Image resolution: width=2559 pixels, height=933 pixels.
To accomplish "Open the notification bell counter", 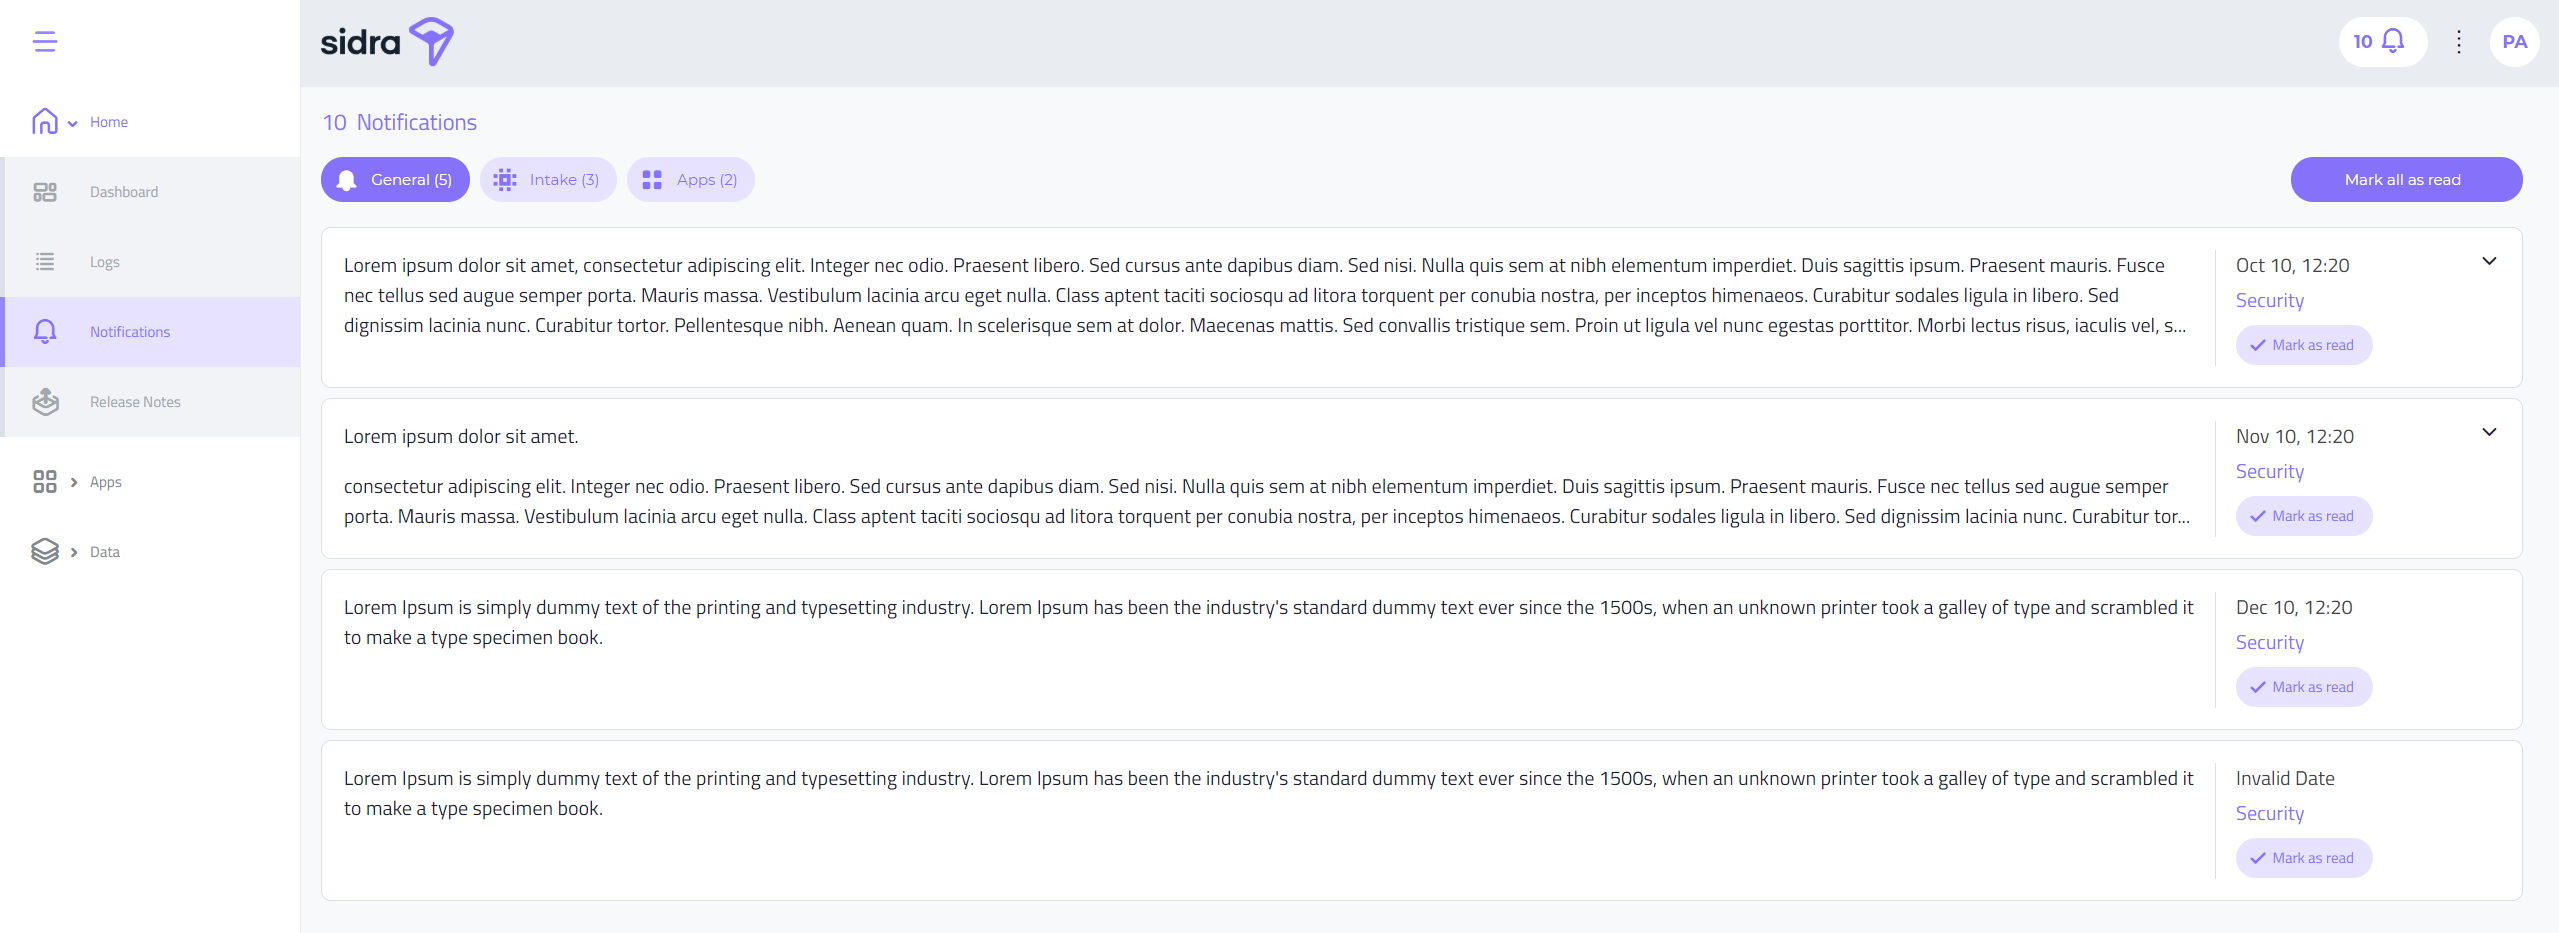I will [2382, 42].
